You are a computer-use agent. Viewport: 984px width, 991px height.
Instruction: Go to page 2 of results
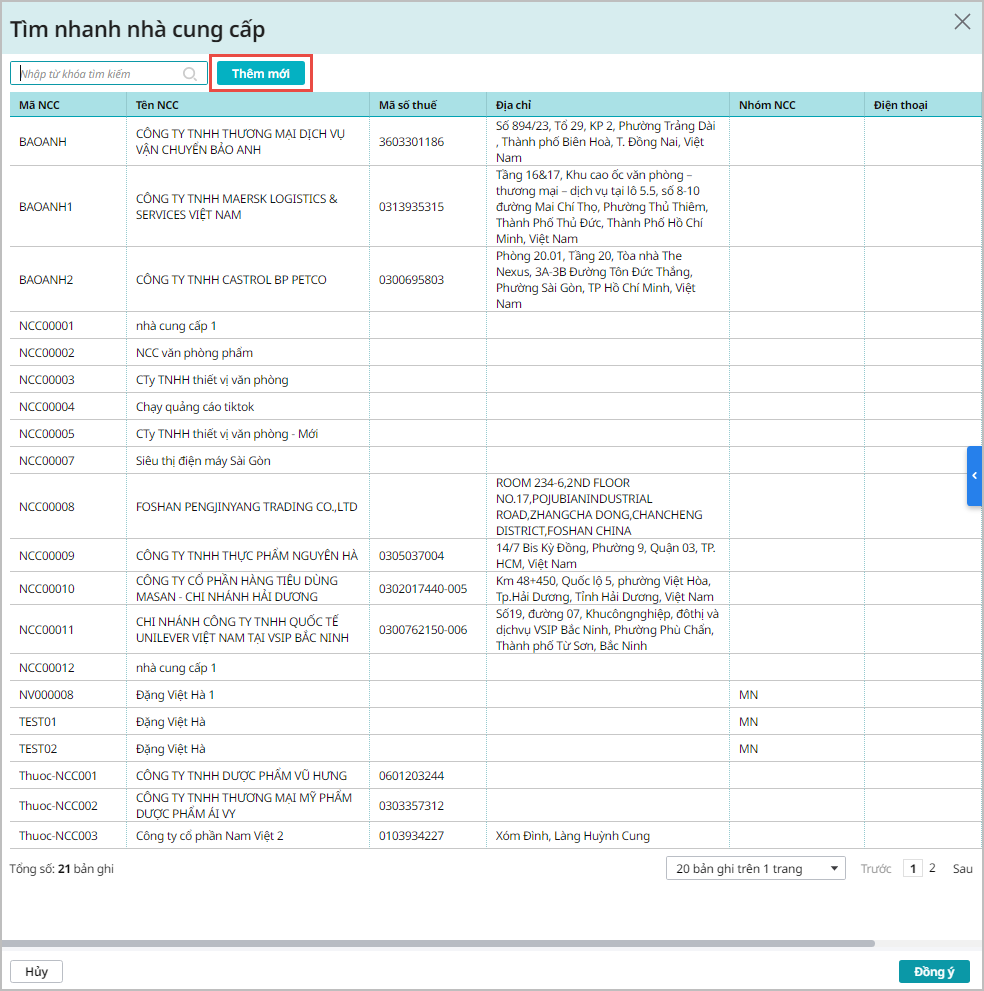click(x=932, y=869)
